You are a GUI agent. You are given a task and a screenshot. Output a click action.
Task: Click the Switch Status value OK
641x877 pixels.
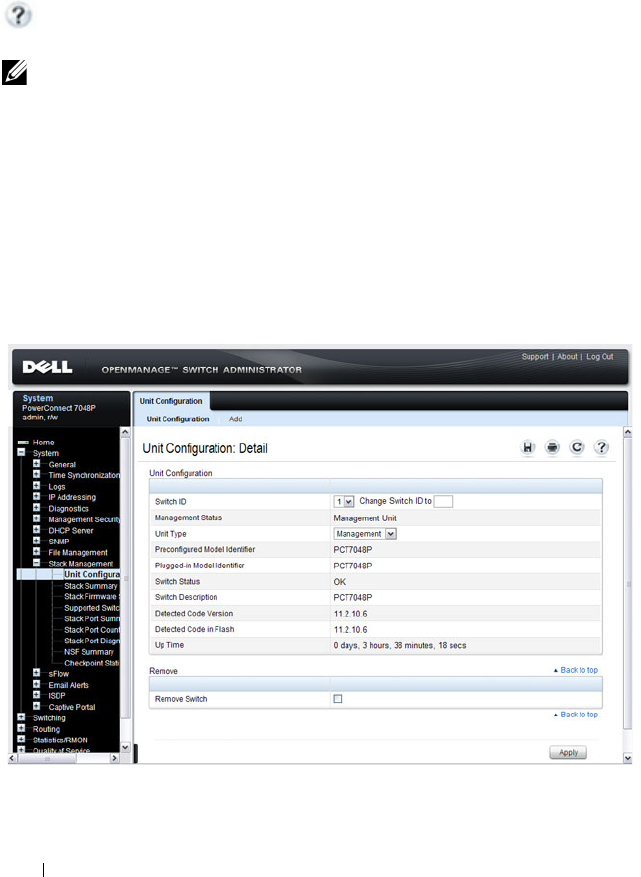[340, 582]
